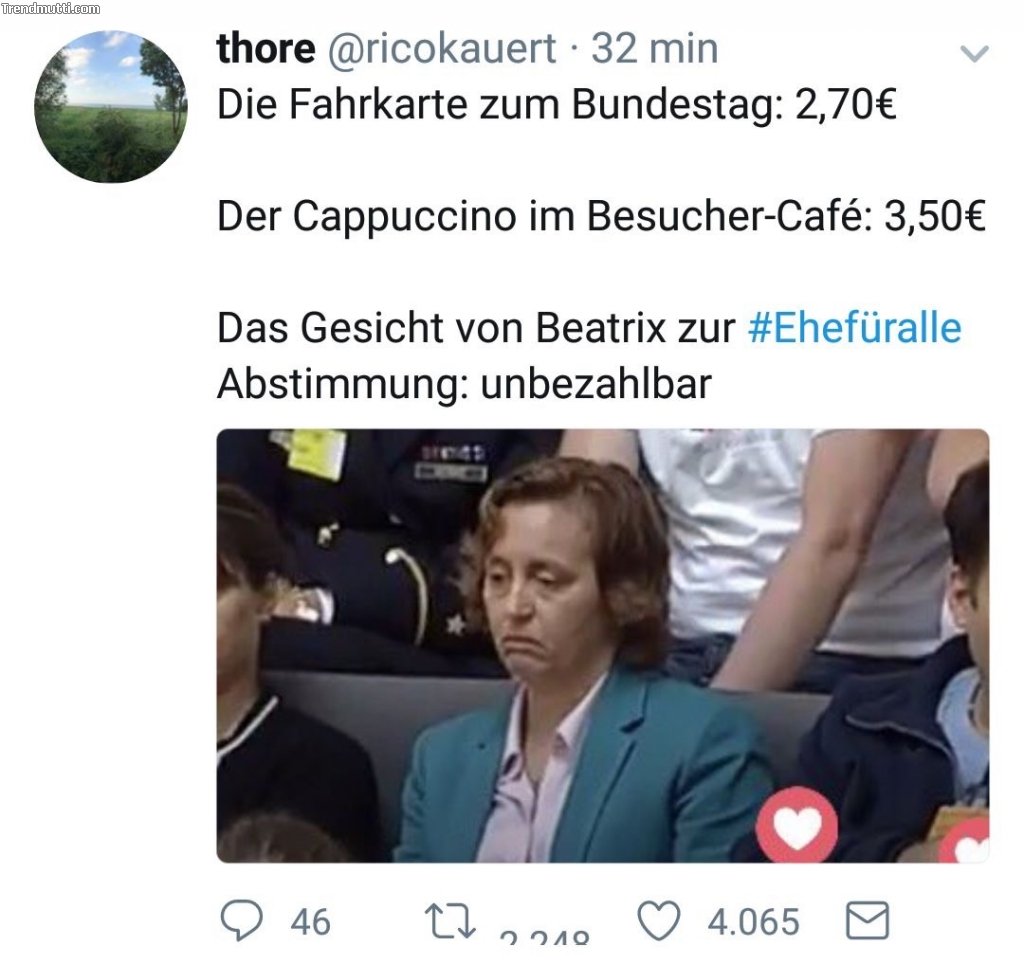Viewport: 1024px width, 964px height.
Task: Visit the @ricokauert handle
Action: (x=441, y=49)
